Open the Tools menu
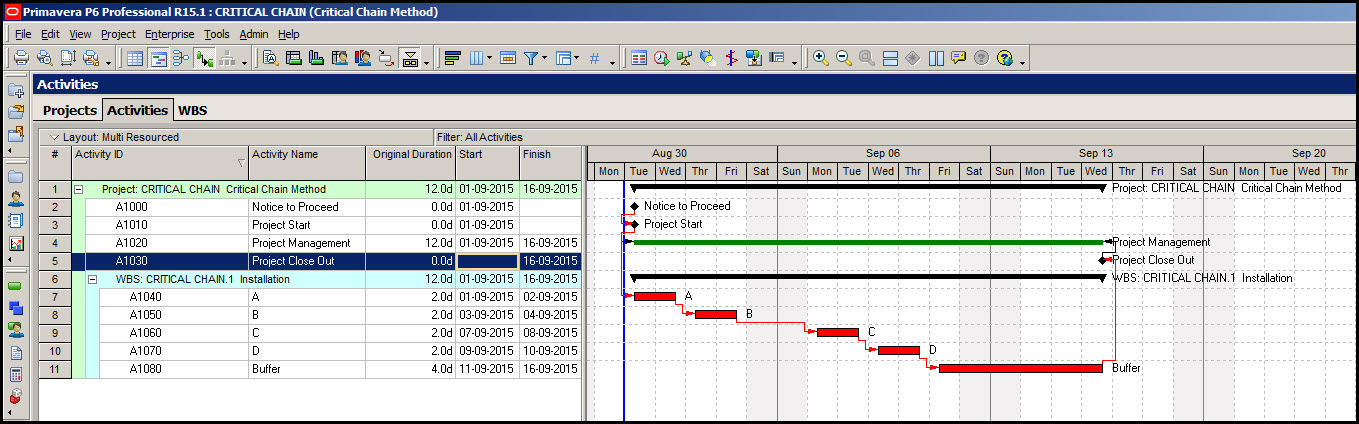Image resolution: width=1359 pixels, height=424 pixels. point(217,34)
